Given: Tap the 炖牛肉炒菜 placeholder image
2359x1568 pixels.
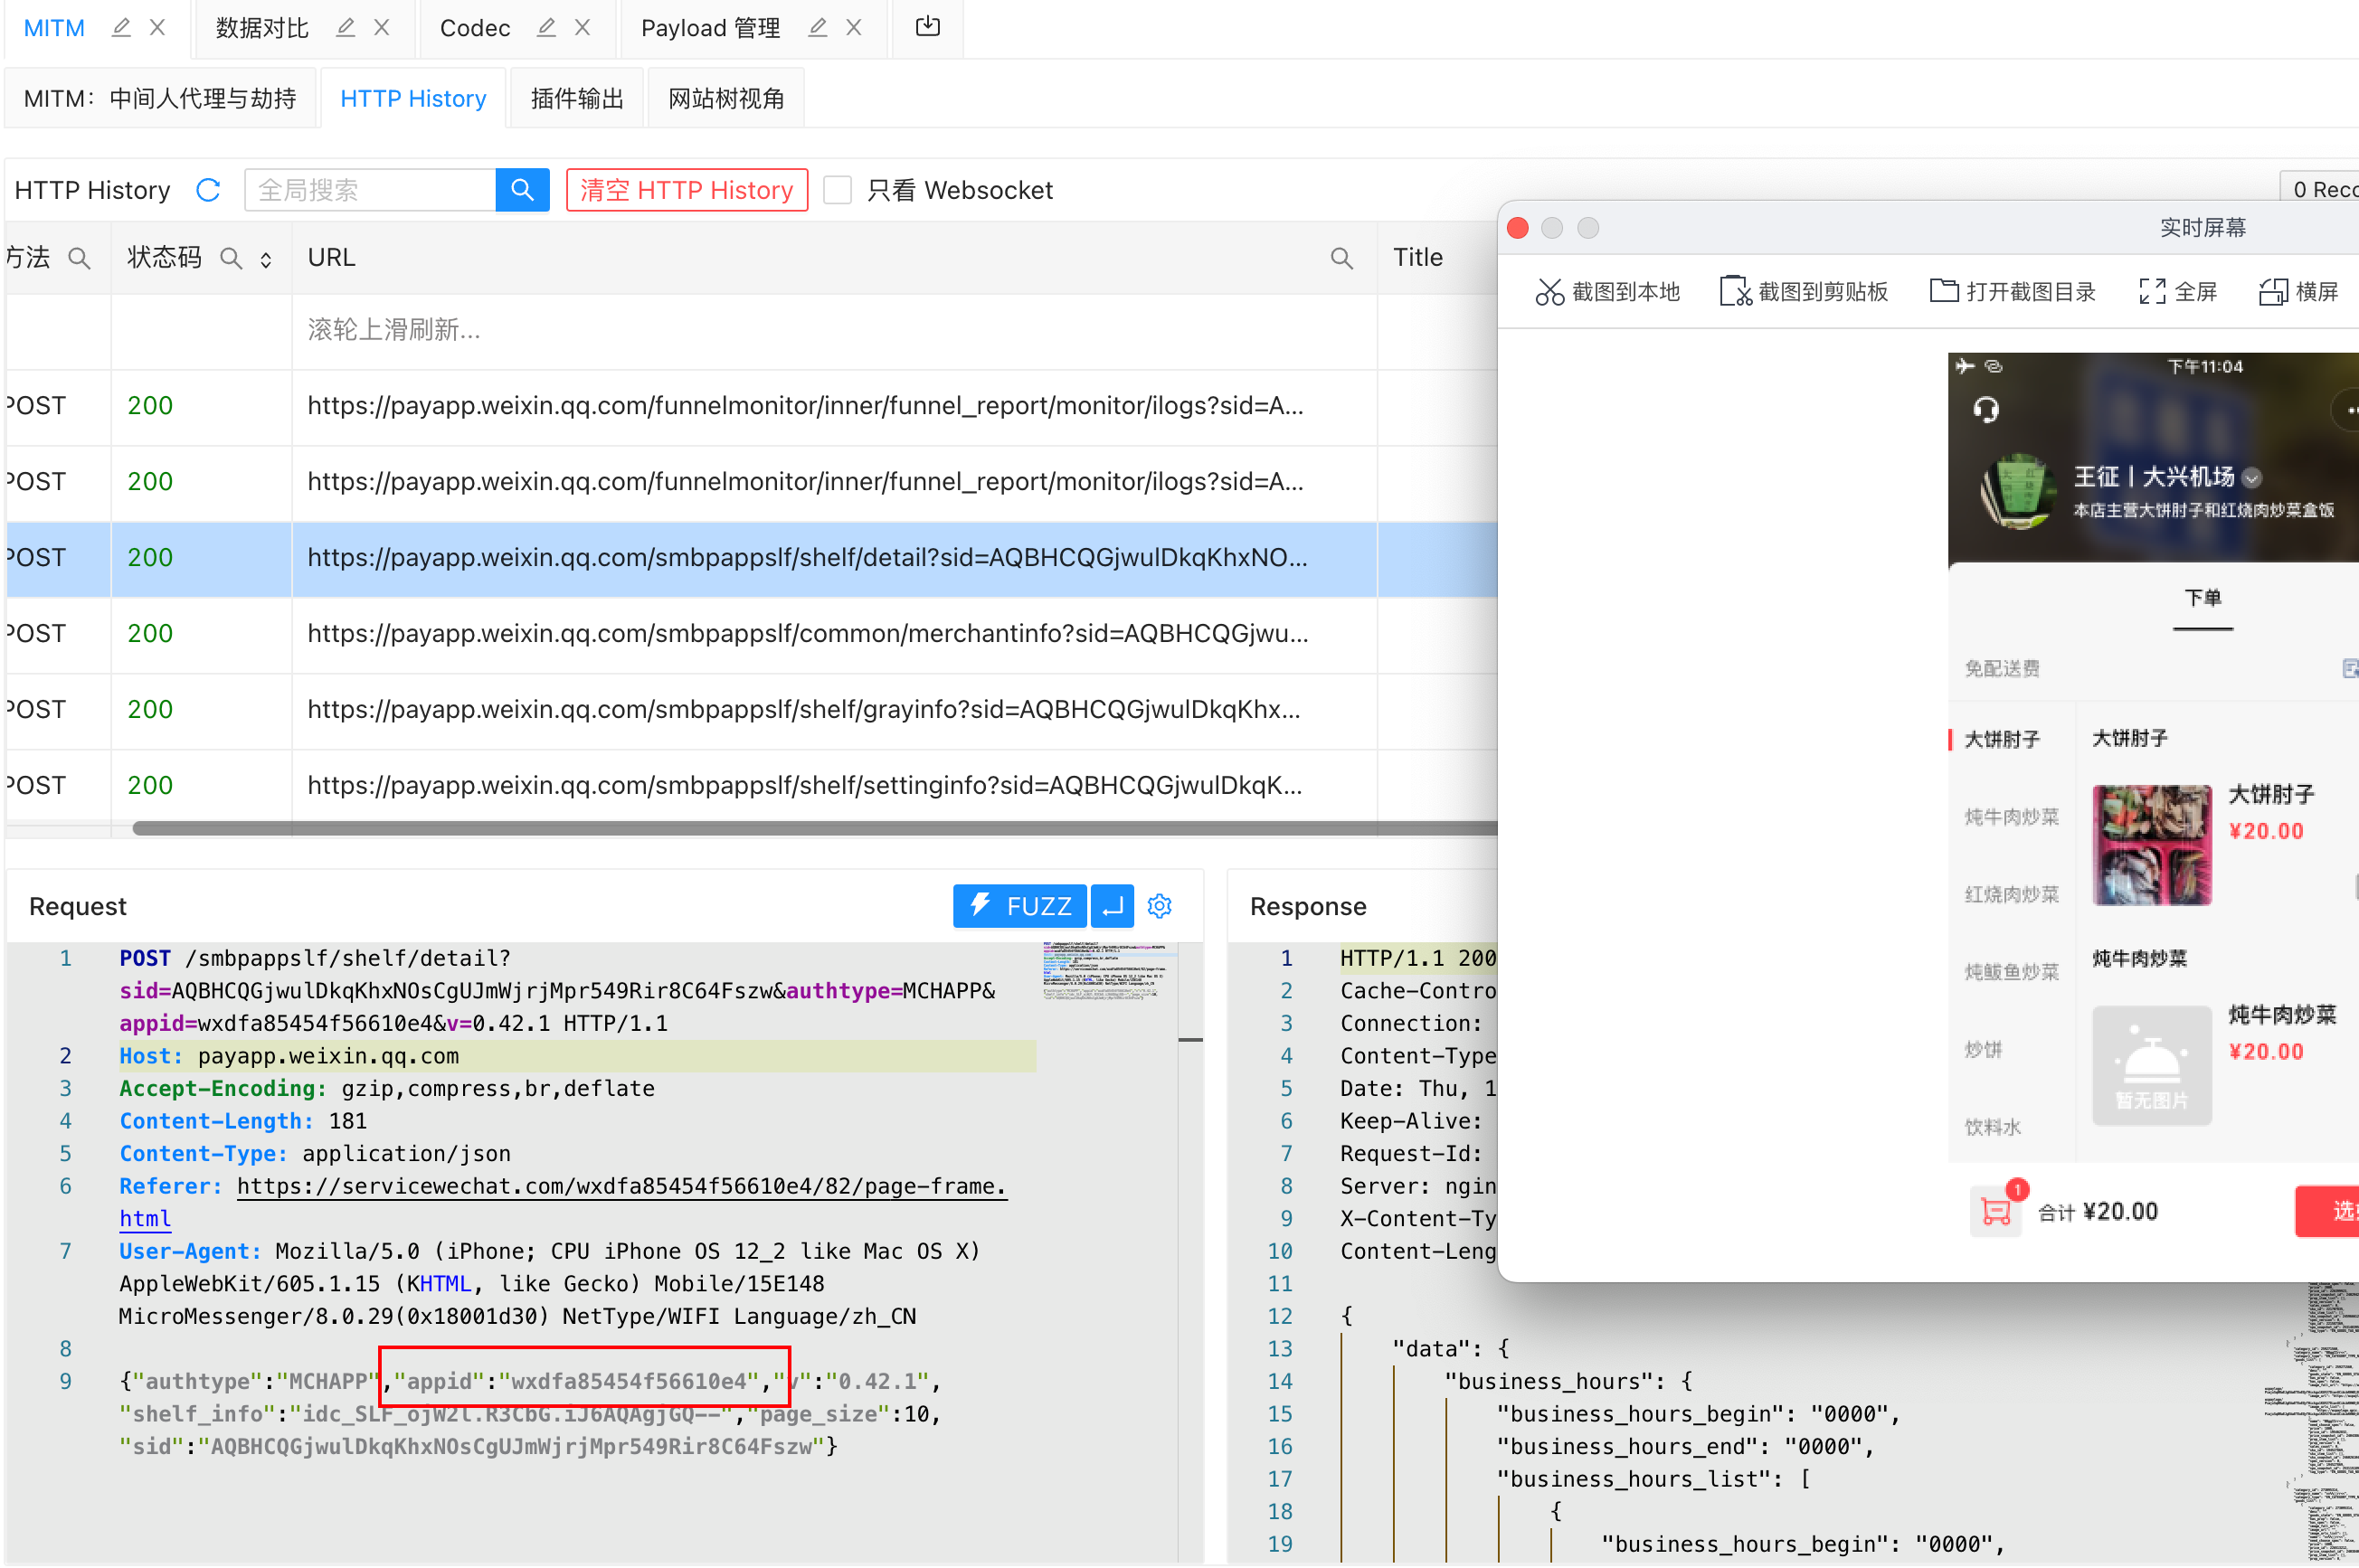Looking at the screenshot, I should (x=2152, y=1065).
